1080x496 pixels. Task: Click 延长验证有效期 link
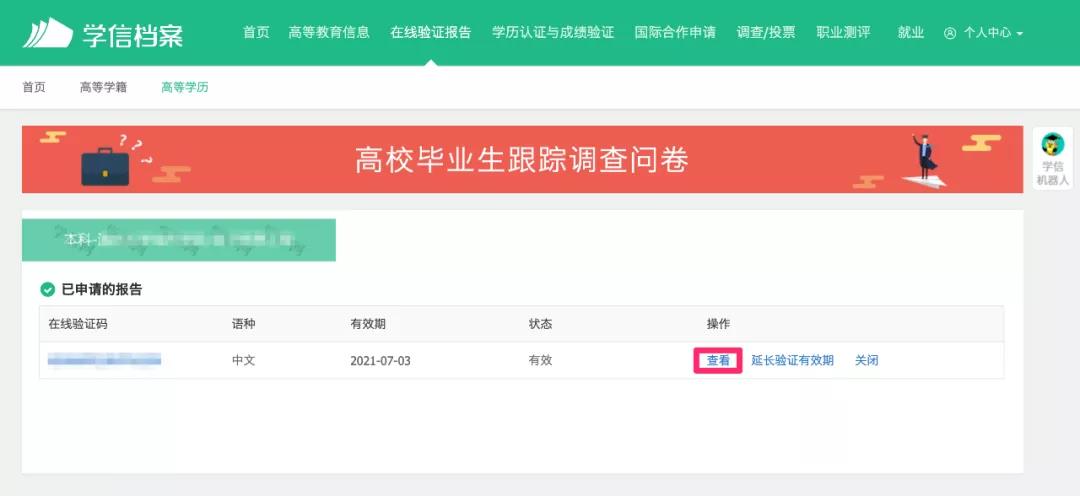pyautogui.click(x=792, y=361)
